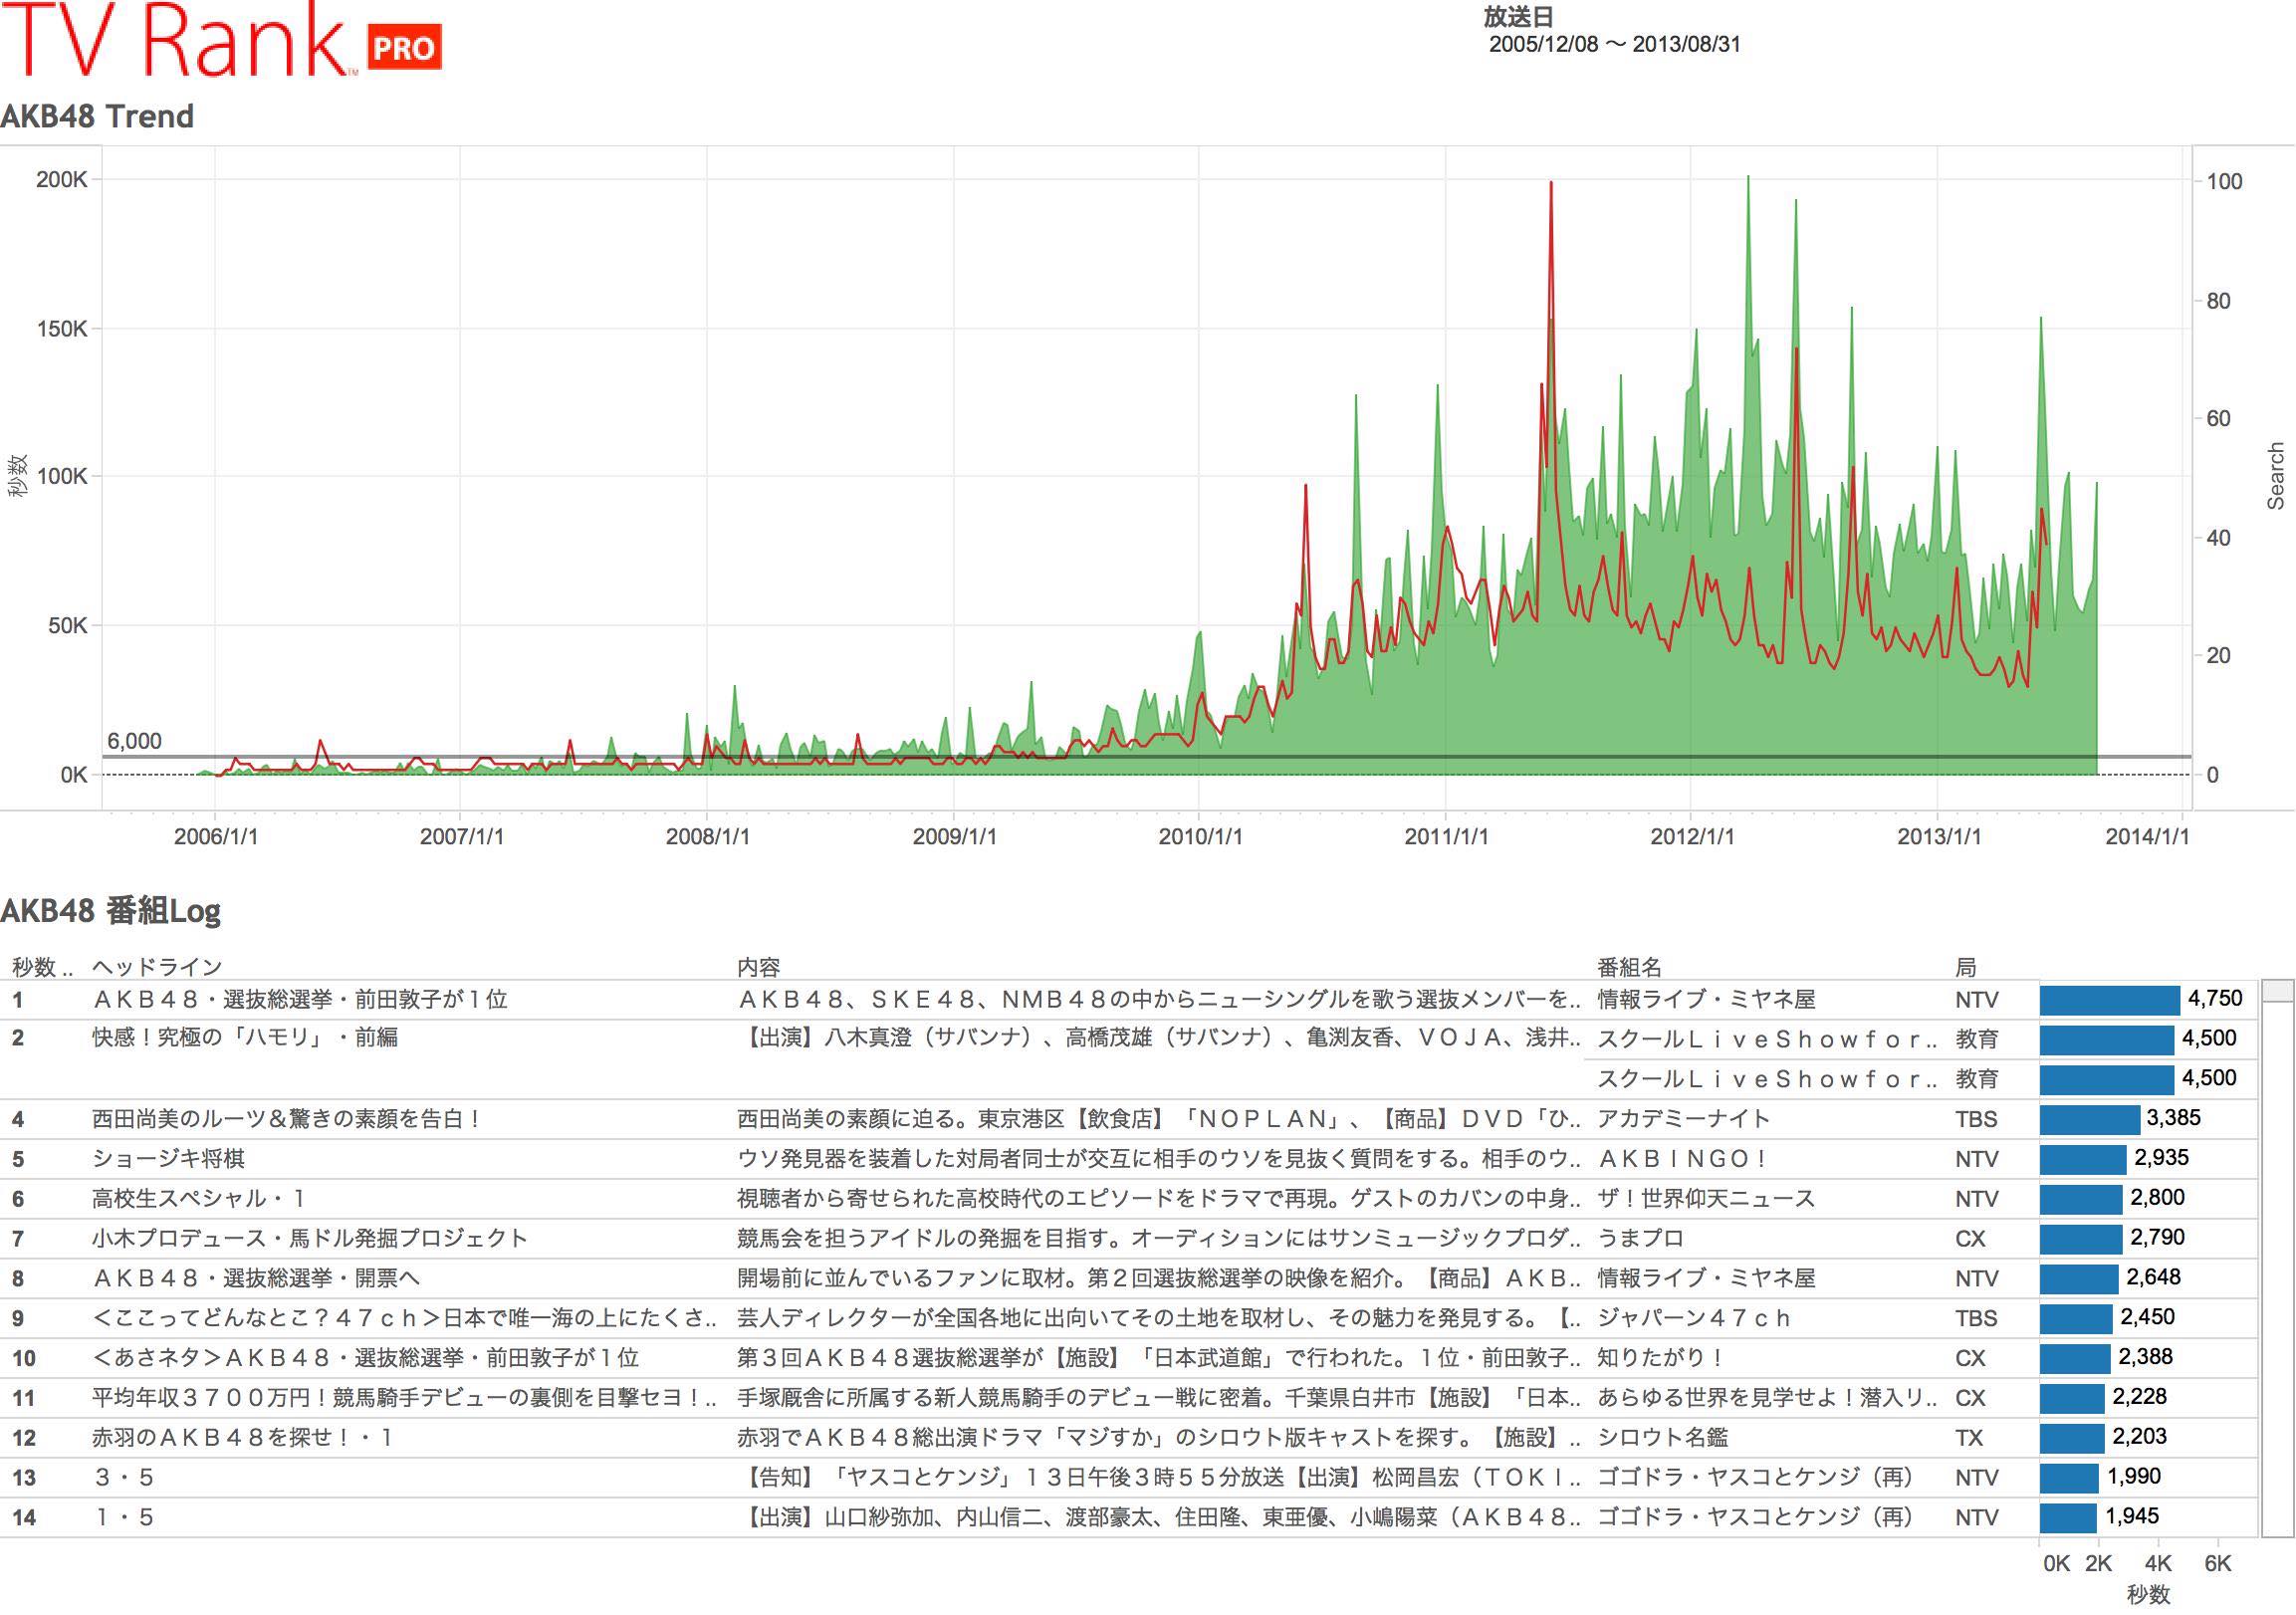
Task: Click the 競馬会を担うアイドルの発掘 content cell
Action: pos(1160,1238)
